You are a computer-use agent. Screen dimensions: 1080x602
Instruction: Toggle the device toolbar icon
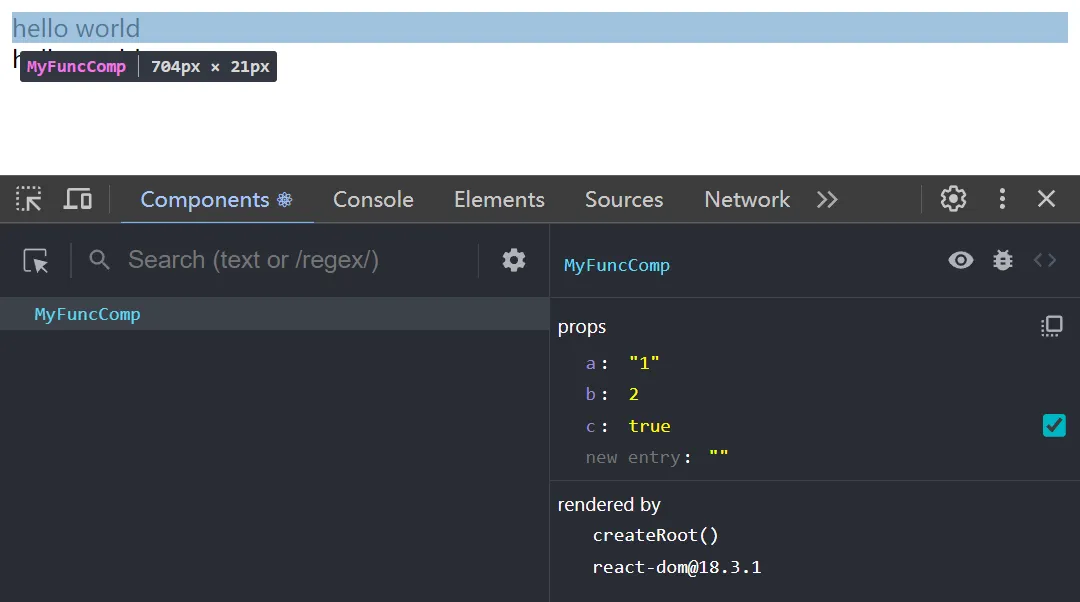click(x=78, y=199)
